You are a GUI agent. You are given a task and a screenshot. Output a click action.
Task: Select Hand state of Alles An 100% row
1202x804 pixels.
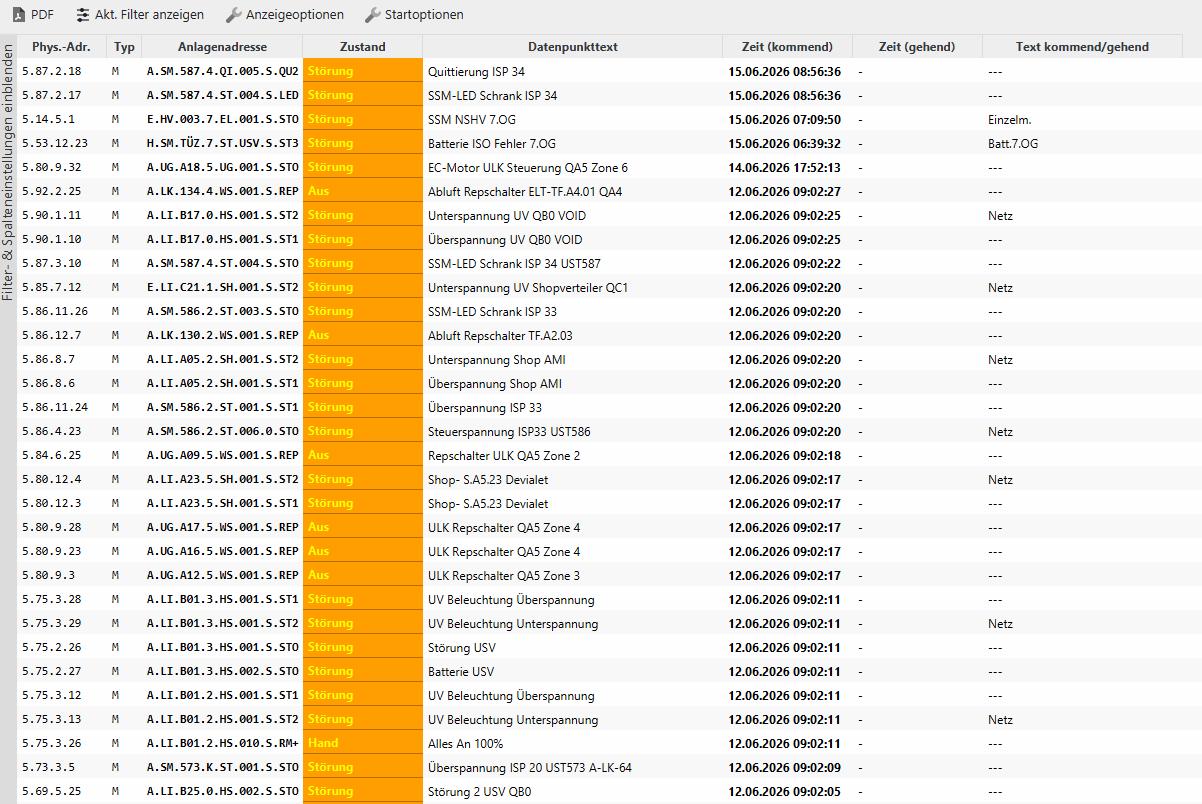(362, 743)
